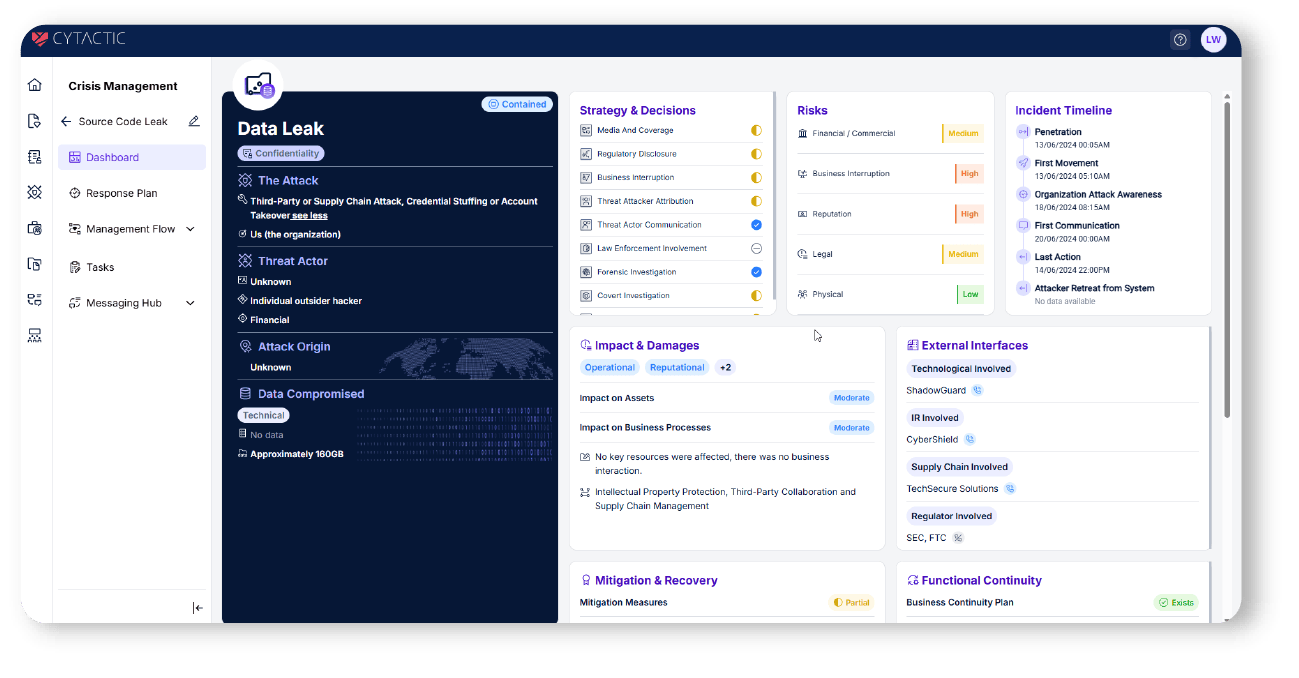The width and height of the screenshot is (1299, 678).
Task: Click the Contained status badge
Action: coord(516,104)
